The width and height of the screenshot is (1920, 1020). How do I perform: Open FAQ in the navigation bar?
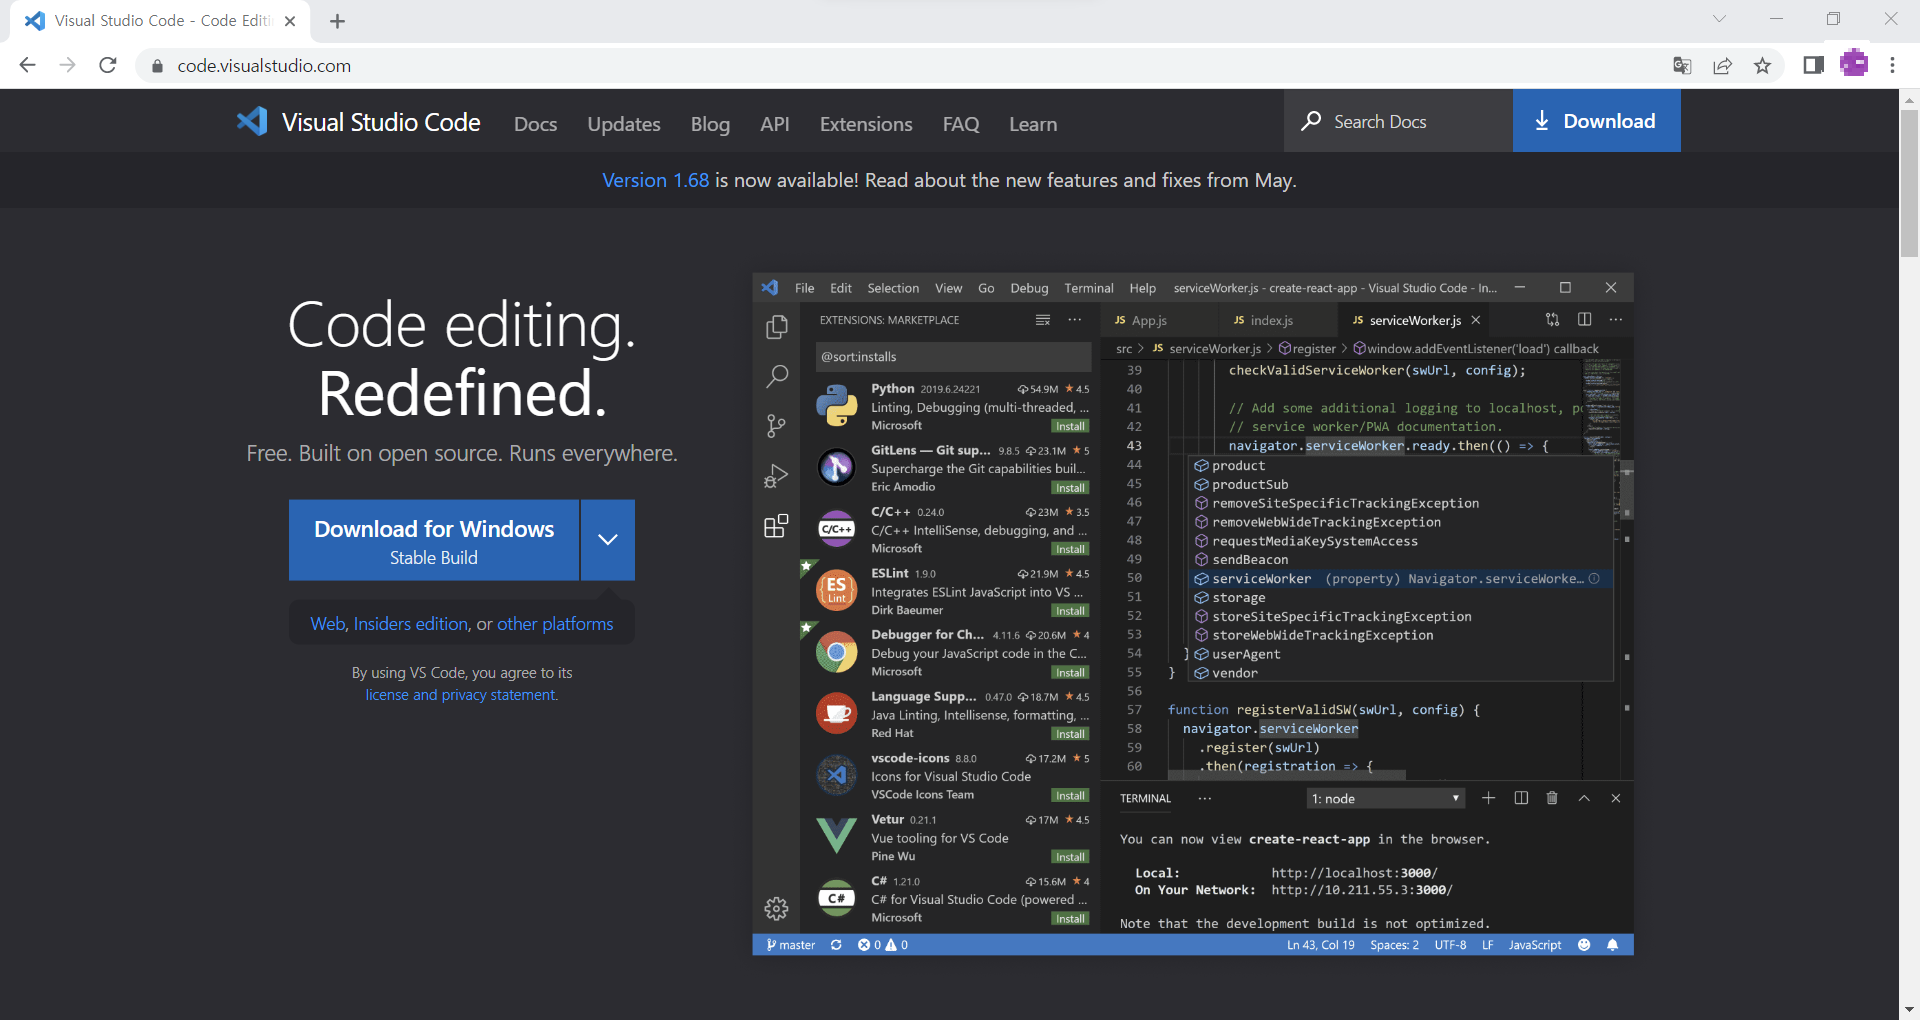[x=961, y=124]
